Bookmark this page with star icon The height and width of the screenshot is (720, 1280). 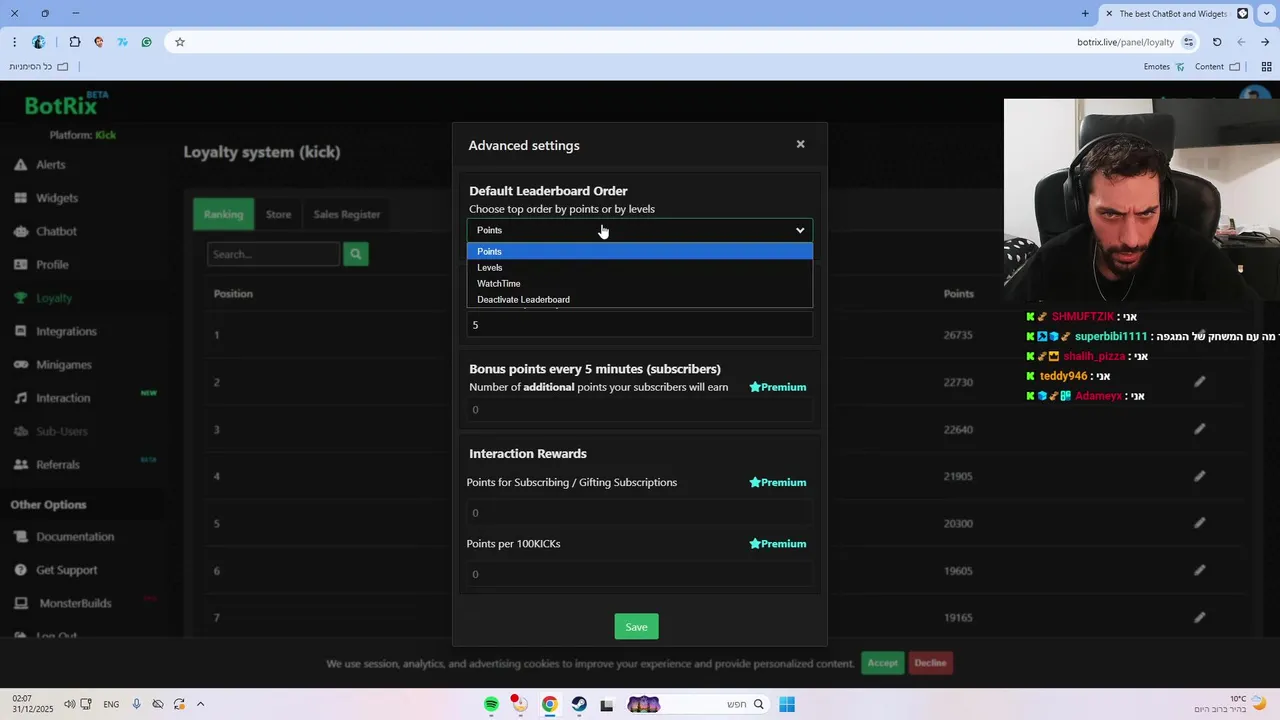[180, 42]
